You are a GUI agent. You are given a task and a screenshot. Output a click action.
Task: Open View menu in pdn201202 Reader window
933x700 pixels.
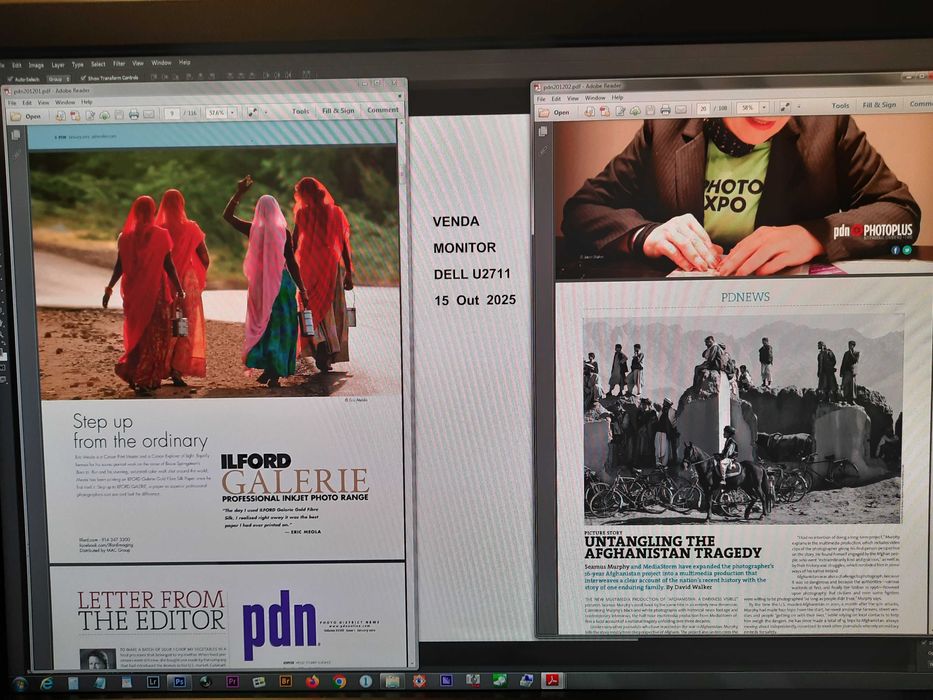(x=572, y=98)
